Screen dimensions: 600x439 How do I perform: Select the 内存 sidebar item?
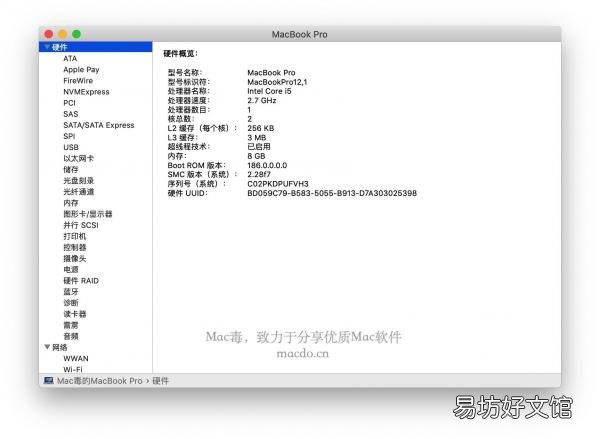click(71, 203)
